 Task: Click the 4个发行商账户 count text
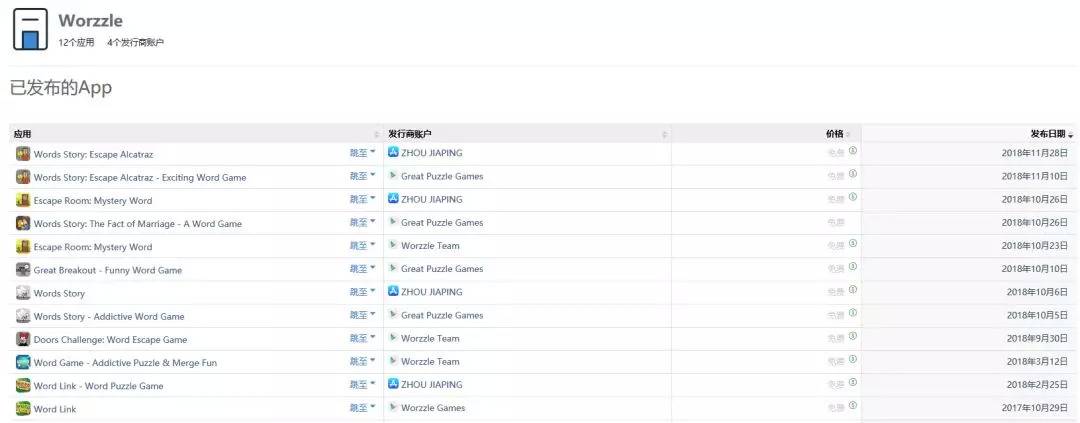point(136,43)
